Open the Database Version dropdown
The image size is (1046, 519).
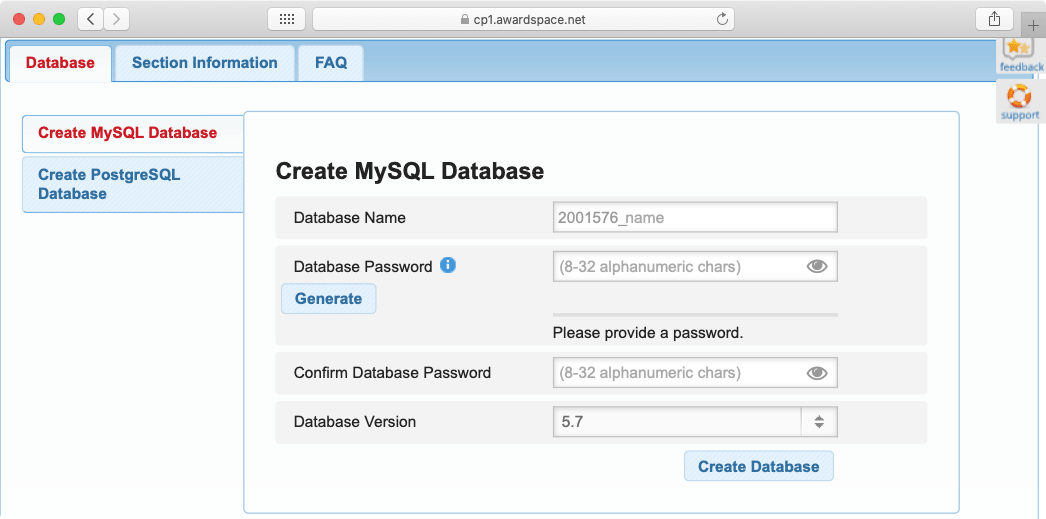coord(677,422)
